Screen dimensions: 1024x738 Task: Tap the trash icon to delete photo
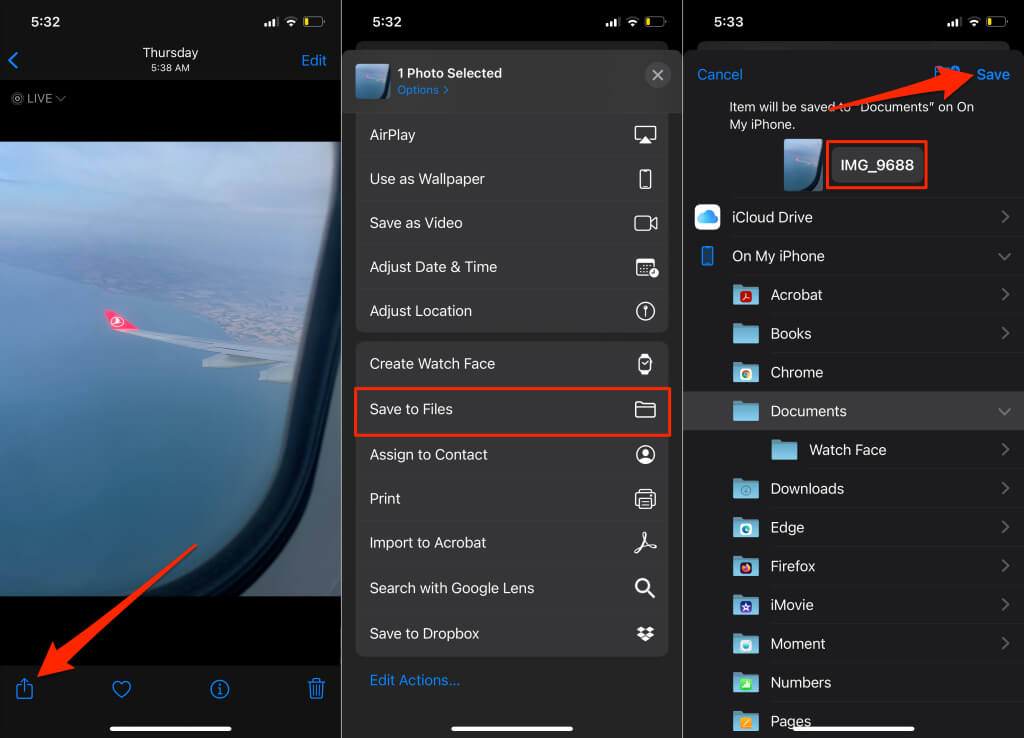pos(316,688)
